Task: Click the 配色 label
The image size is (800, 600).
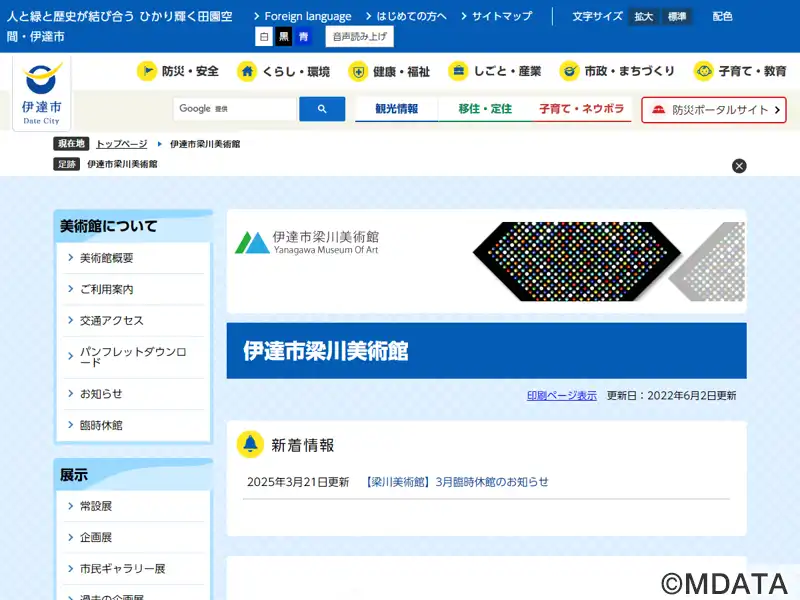Action: click(722, 17)
